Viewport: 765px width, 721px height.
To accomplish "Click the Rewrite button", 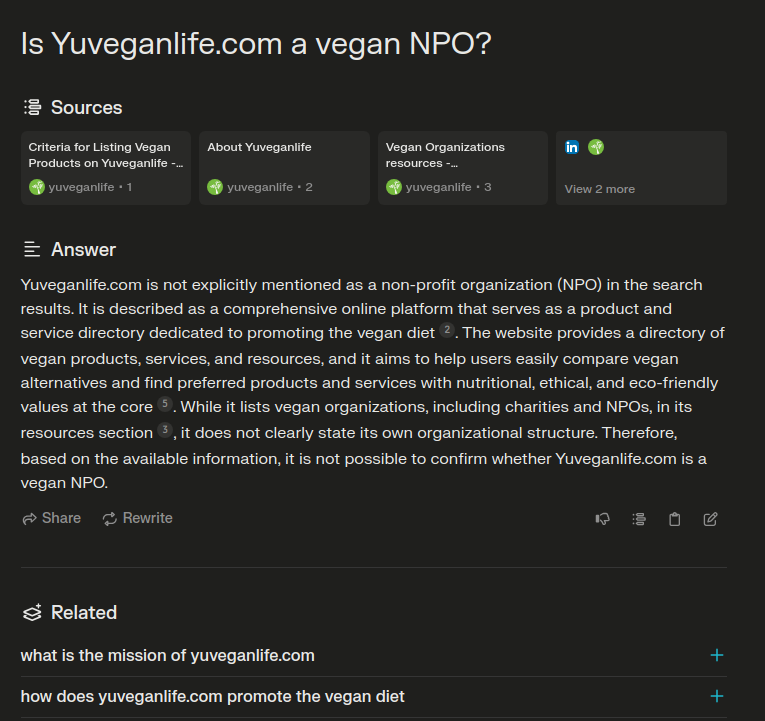I will (138, 518).
